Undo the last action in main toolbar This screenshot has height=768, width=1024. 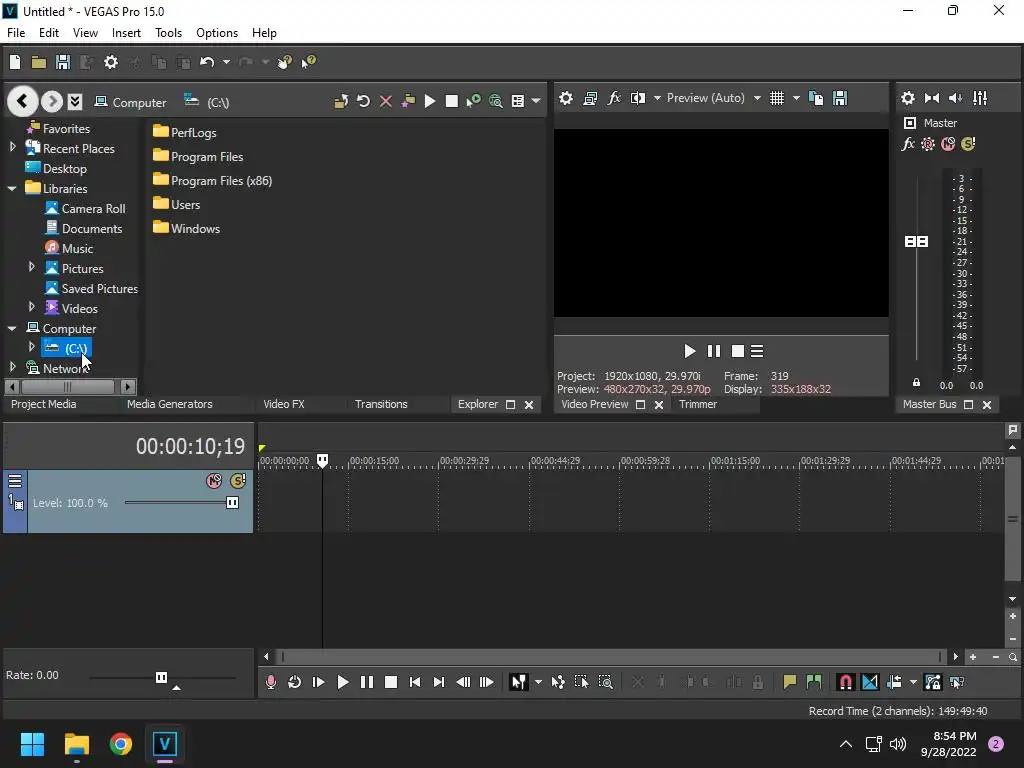[207, 62]
